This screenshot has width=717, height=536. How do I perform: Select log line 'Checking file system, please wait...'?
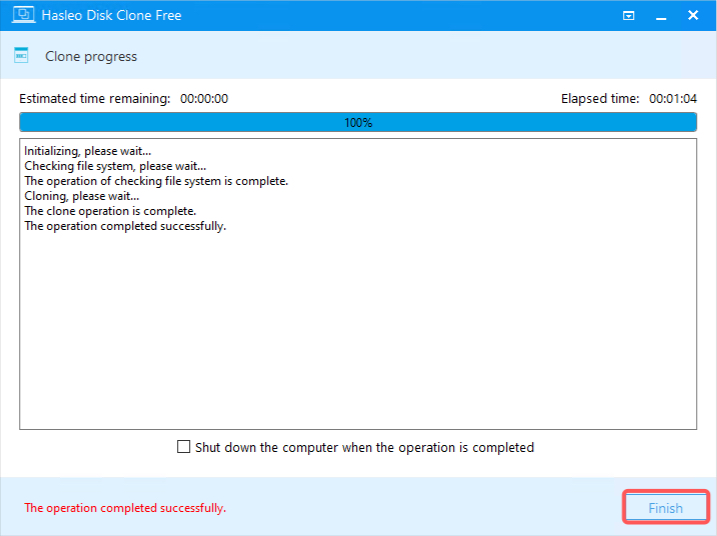point(115,166)
